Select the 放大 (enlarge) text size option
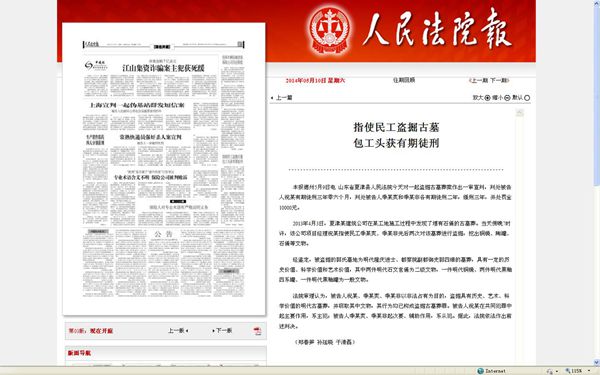This screenshot has height=375, width=600. 481,98
